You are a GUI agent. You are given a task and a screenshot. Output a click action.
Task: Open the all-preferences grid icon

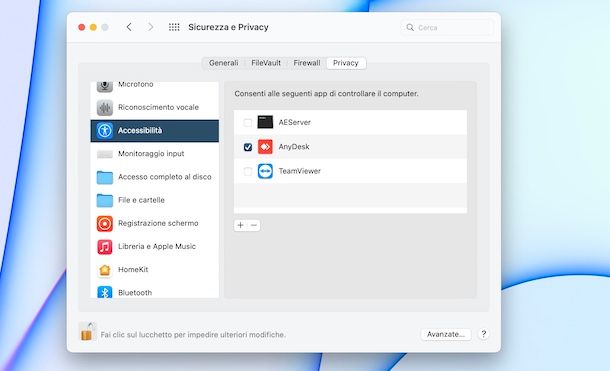point(174,27)
